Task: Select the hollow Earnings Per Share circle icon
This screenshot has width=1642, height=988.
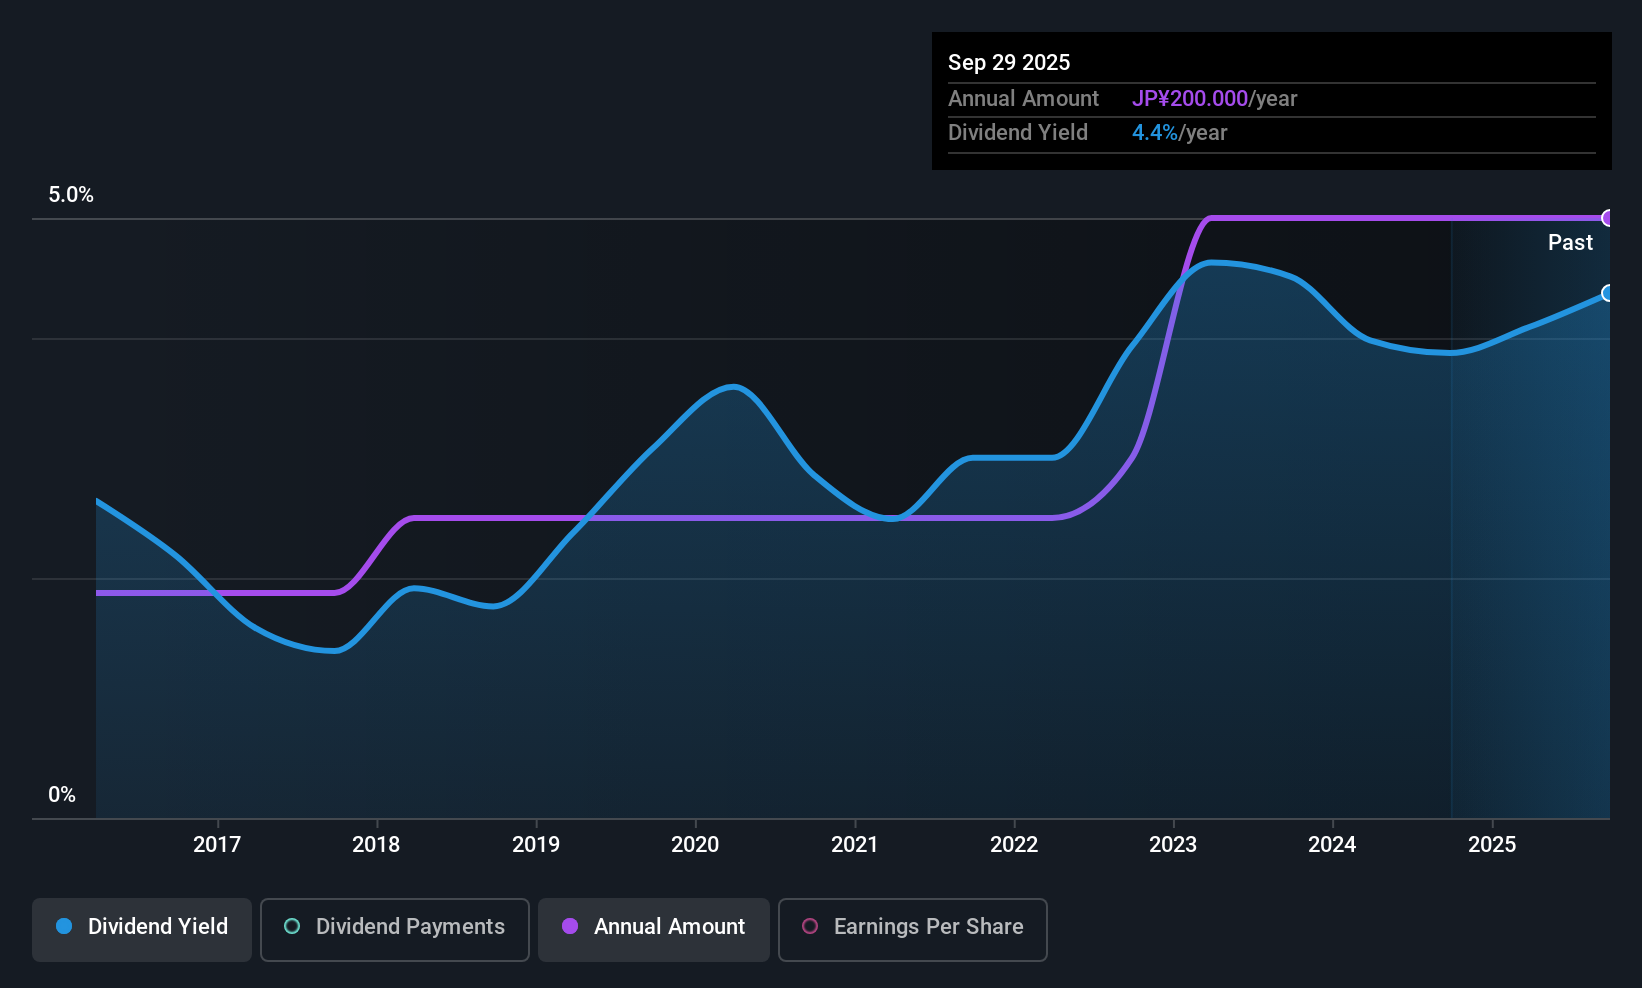Action: [x=810, y=928]
